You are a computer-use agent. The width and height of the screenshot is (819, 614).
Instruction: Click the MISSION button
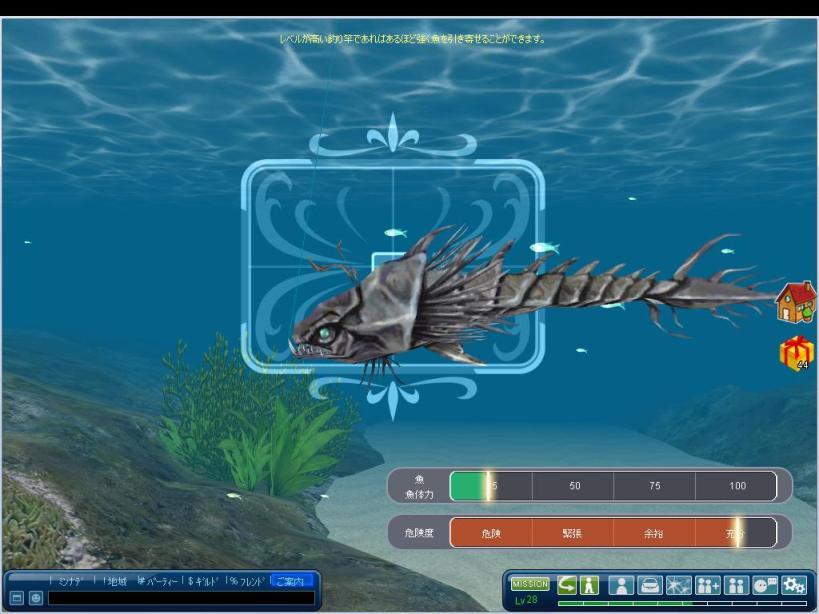click(530, 583)
